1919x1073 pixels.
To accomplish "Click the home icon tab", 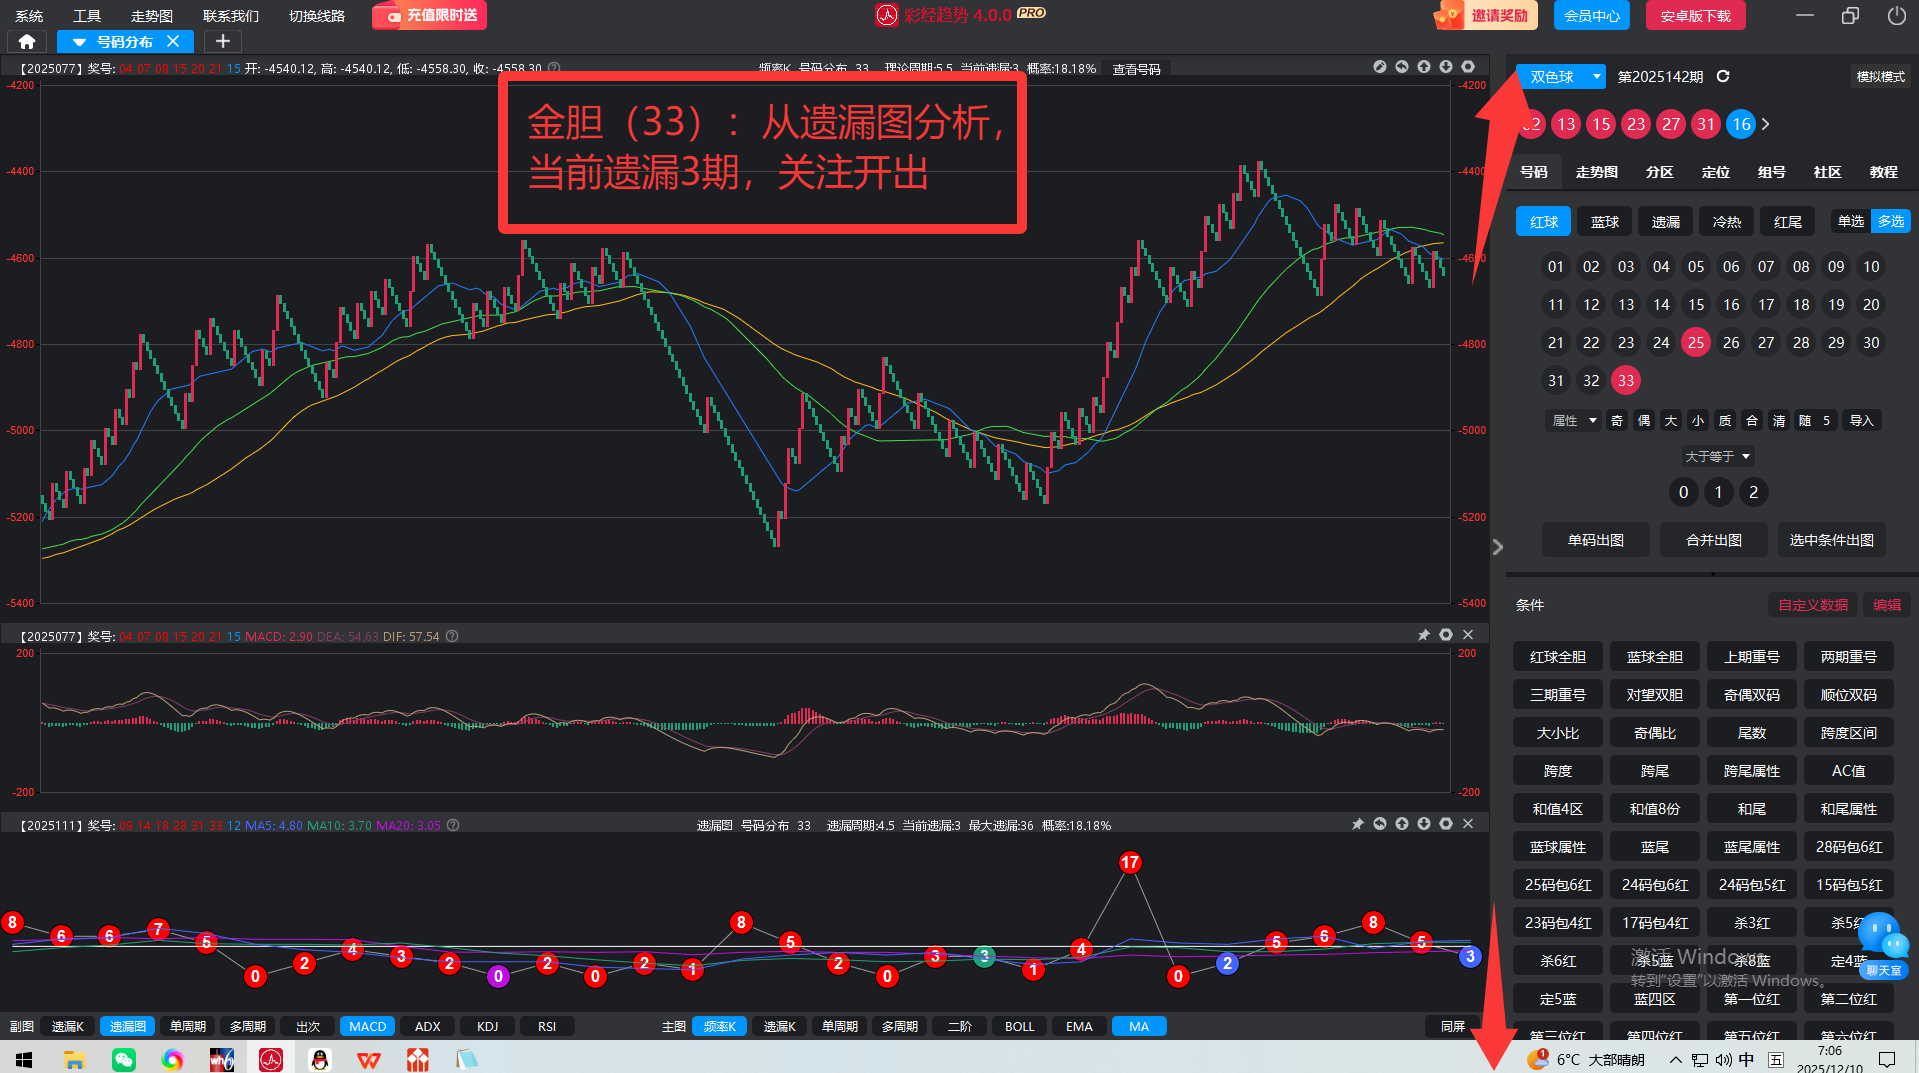I will tap(27, 41).
